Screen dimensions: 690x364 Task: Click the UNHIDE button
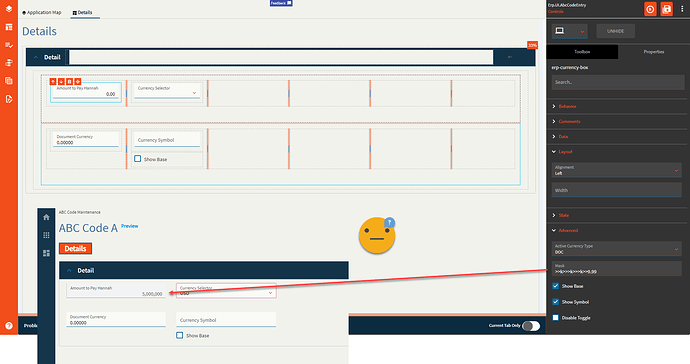click(615, 31)
